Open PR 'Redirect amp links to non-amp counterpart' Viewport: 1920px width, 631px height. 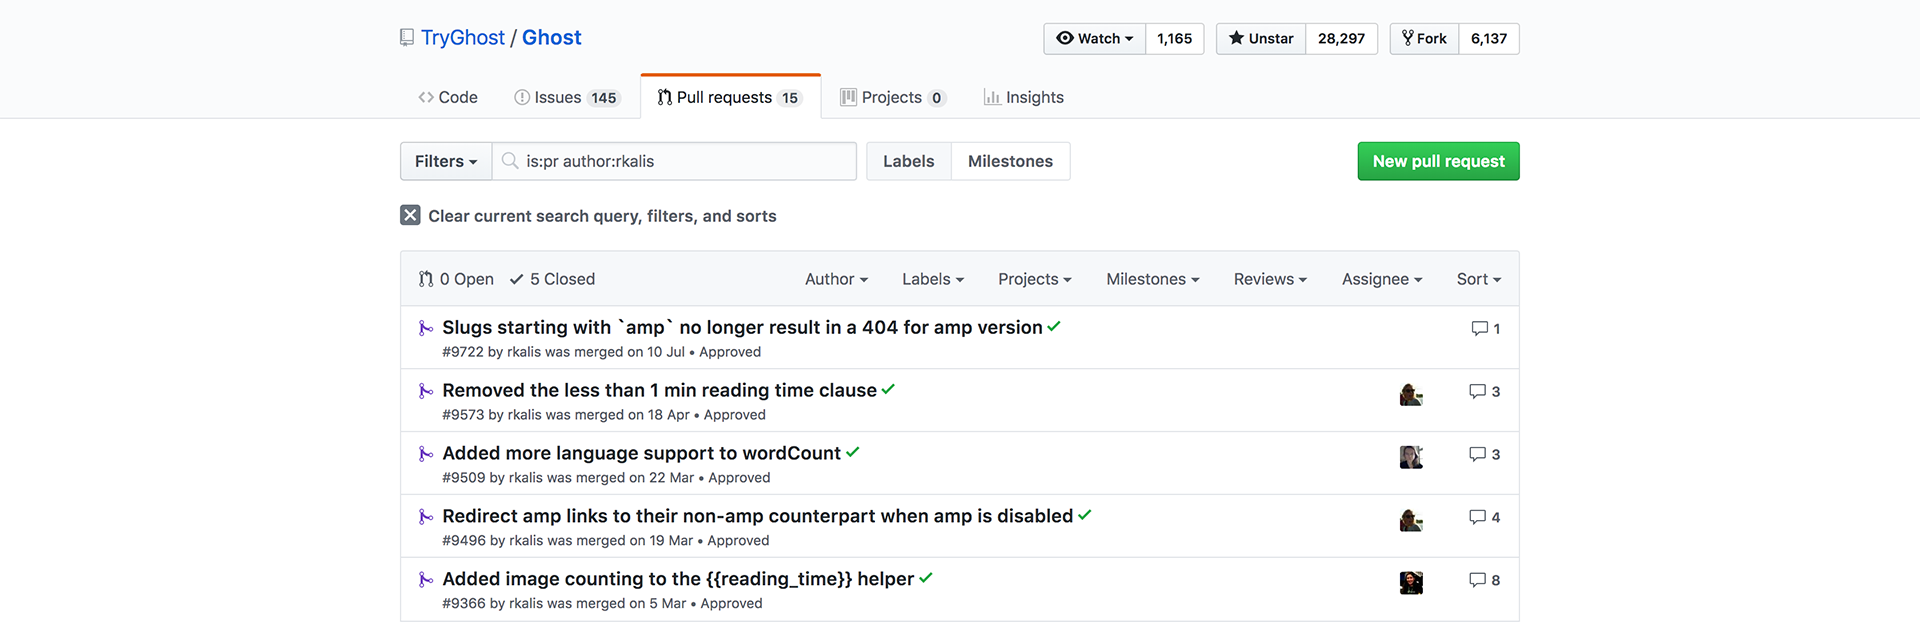coord(757,516)
